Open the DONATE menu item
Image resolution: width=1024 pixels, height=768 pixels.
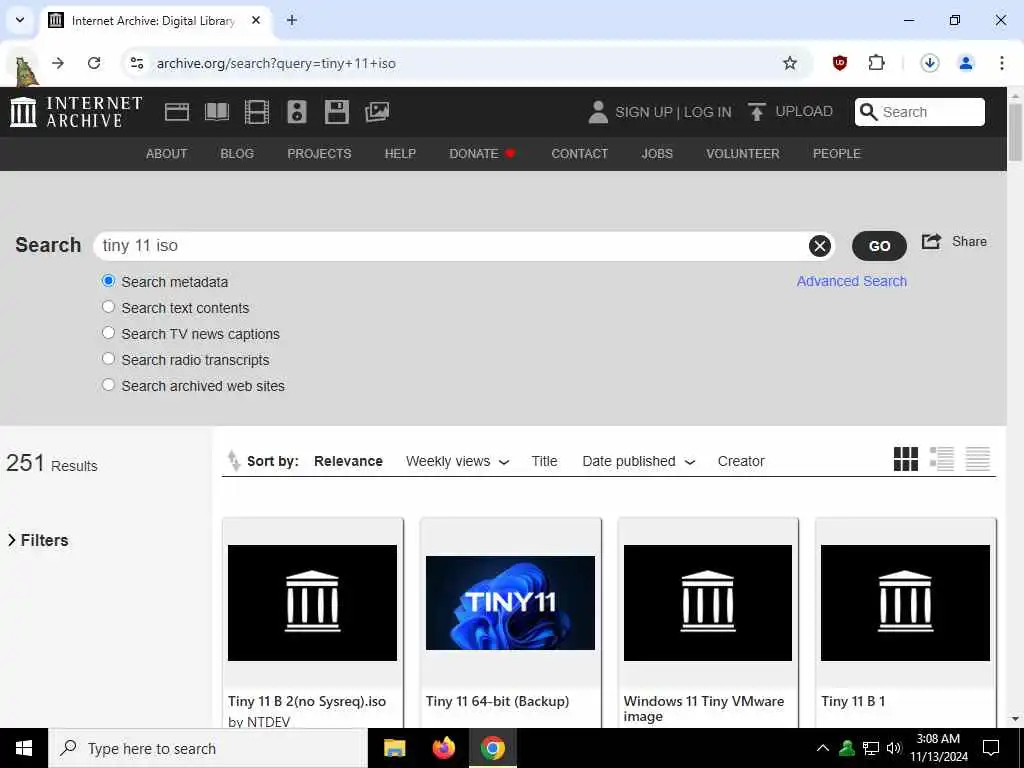click(483, 153)
